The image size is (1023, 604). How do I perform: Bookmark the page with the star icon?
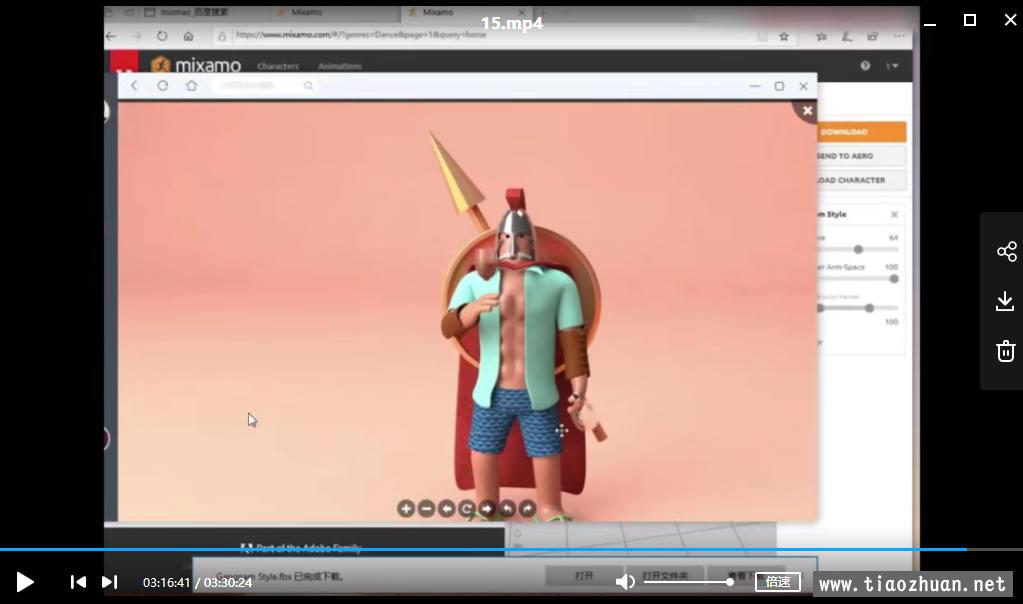pos(784,37)
